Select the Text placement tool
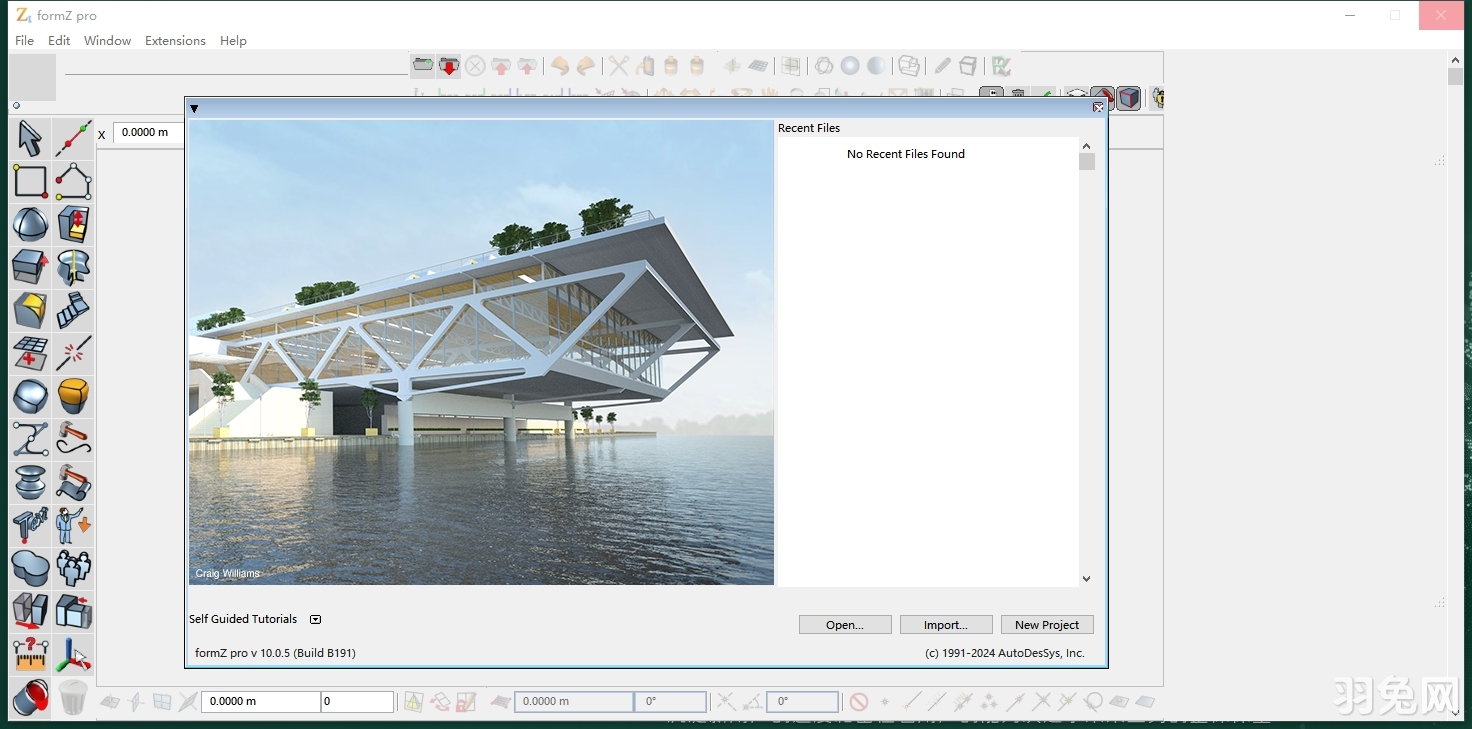The height and width of the screenshot is (729, 1472). 30,525
